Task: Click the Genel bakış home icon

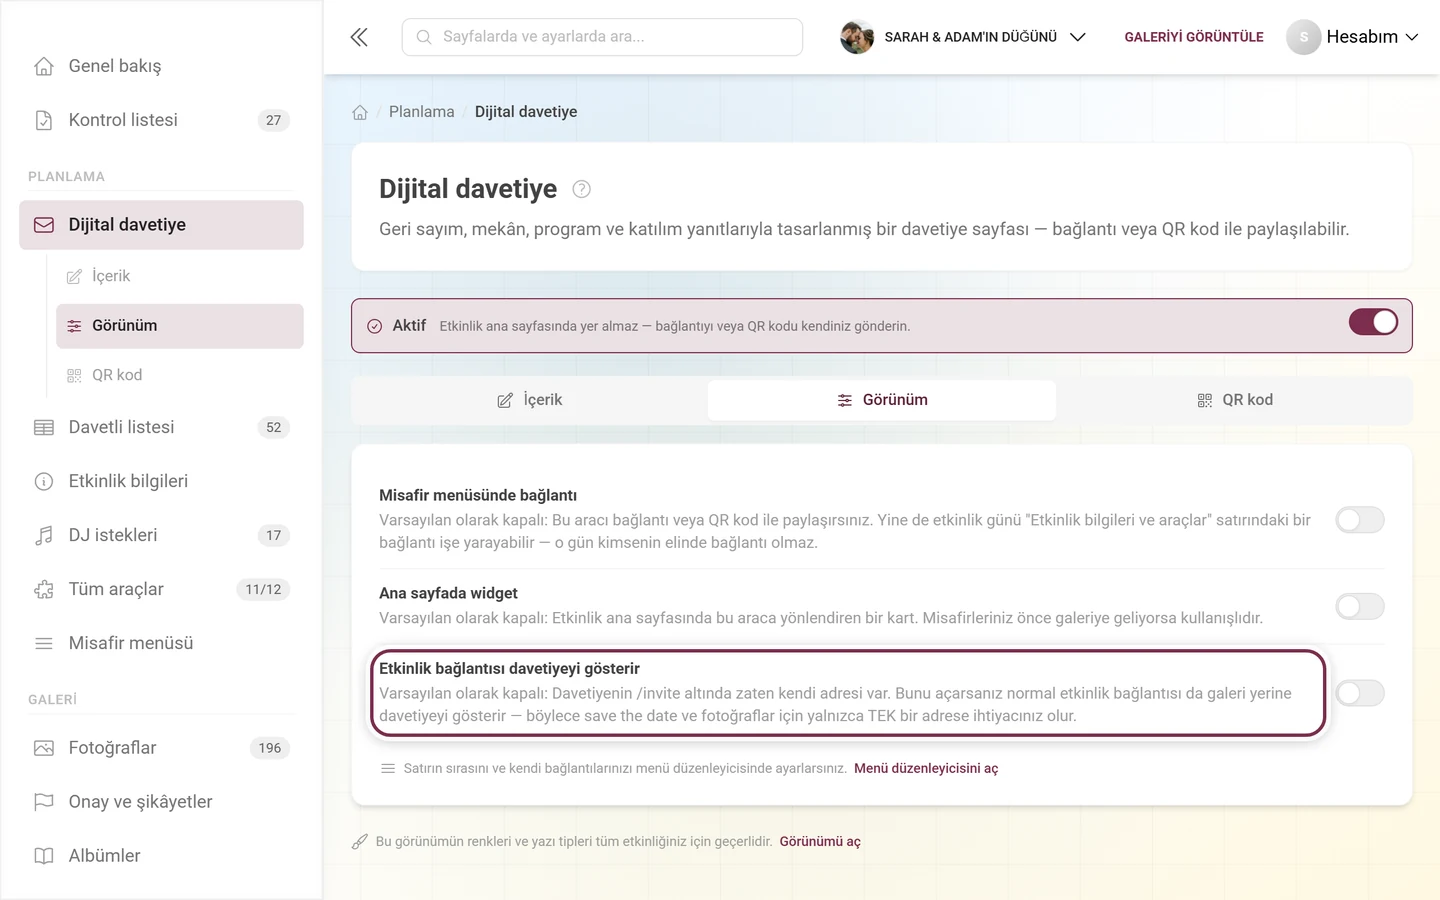Action: (44, 66)
